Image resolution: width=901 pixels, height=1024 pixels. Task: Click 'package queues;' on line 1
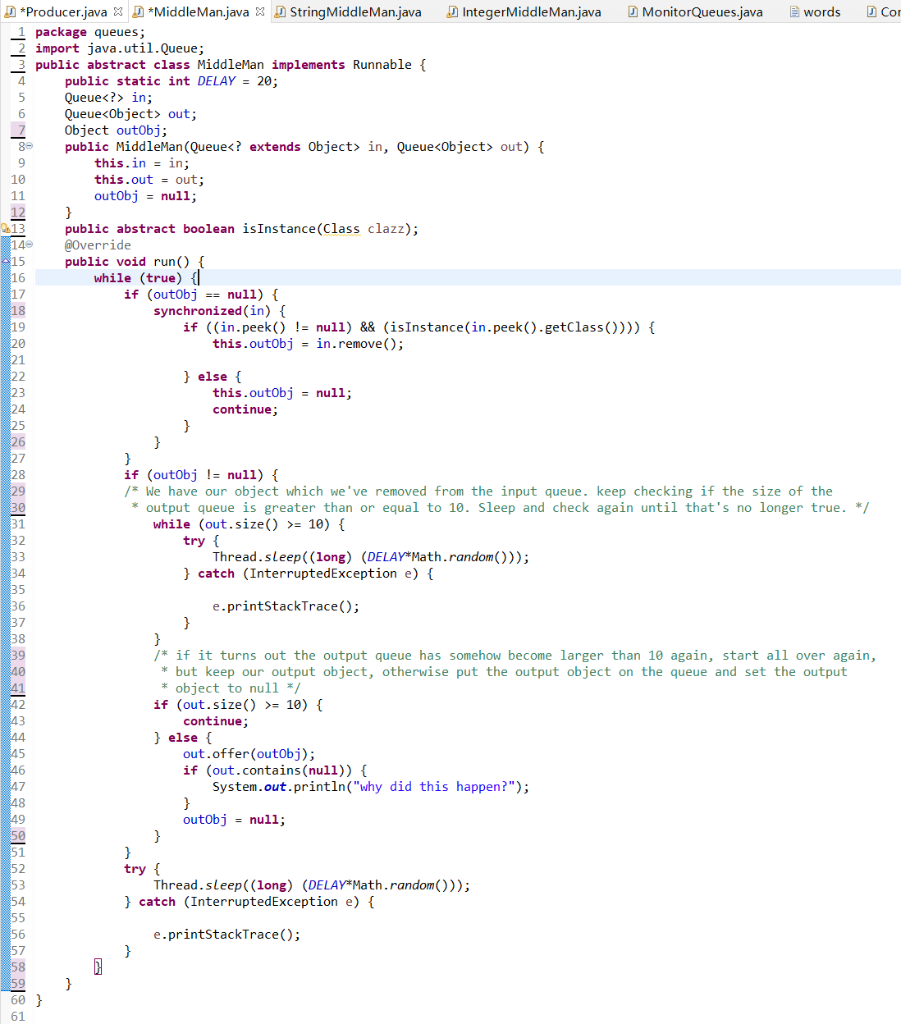coord(90,32)
